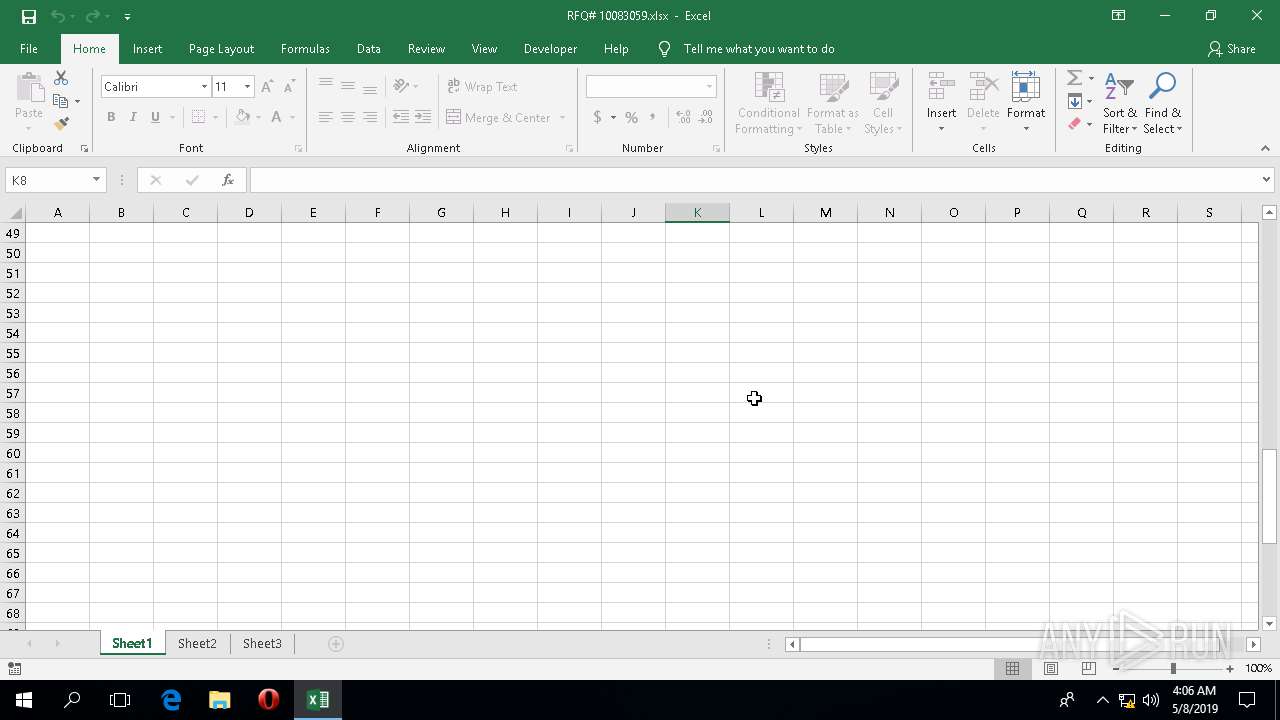The width and height of the screenshot is (1280, 720).
Task: Open Cell Styles gallery
Action: 883,103
